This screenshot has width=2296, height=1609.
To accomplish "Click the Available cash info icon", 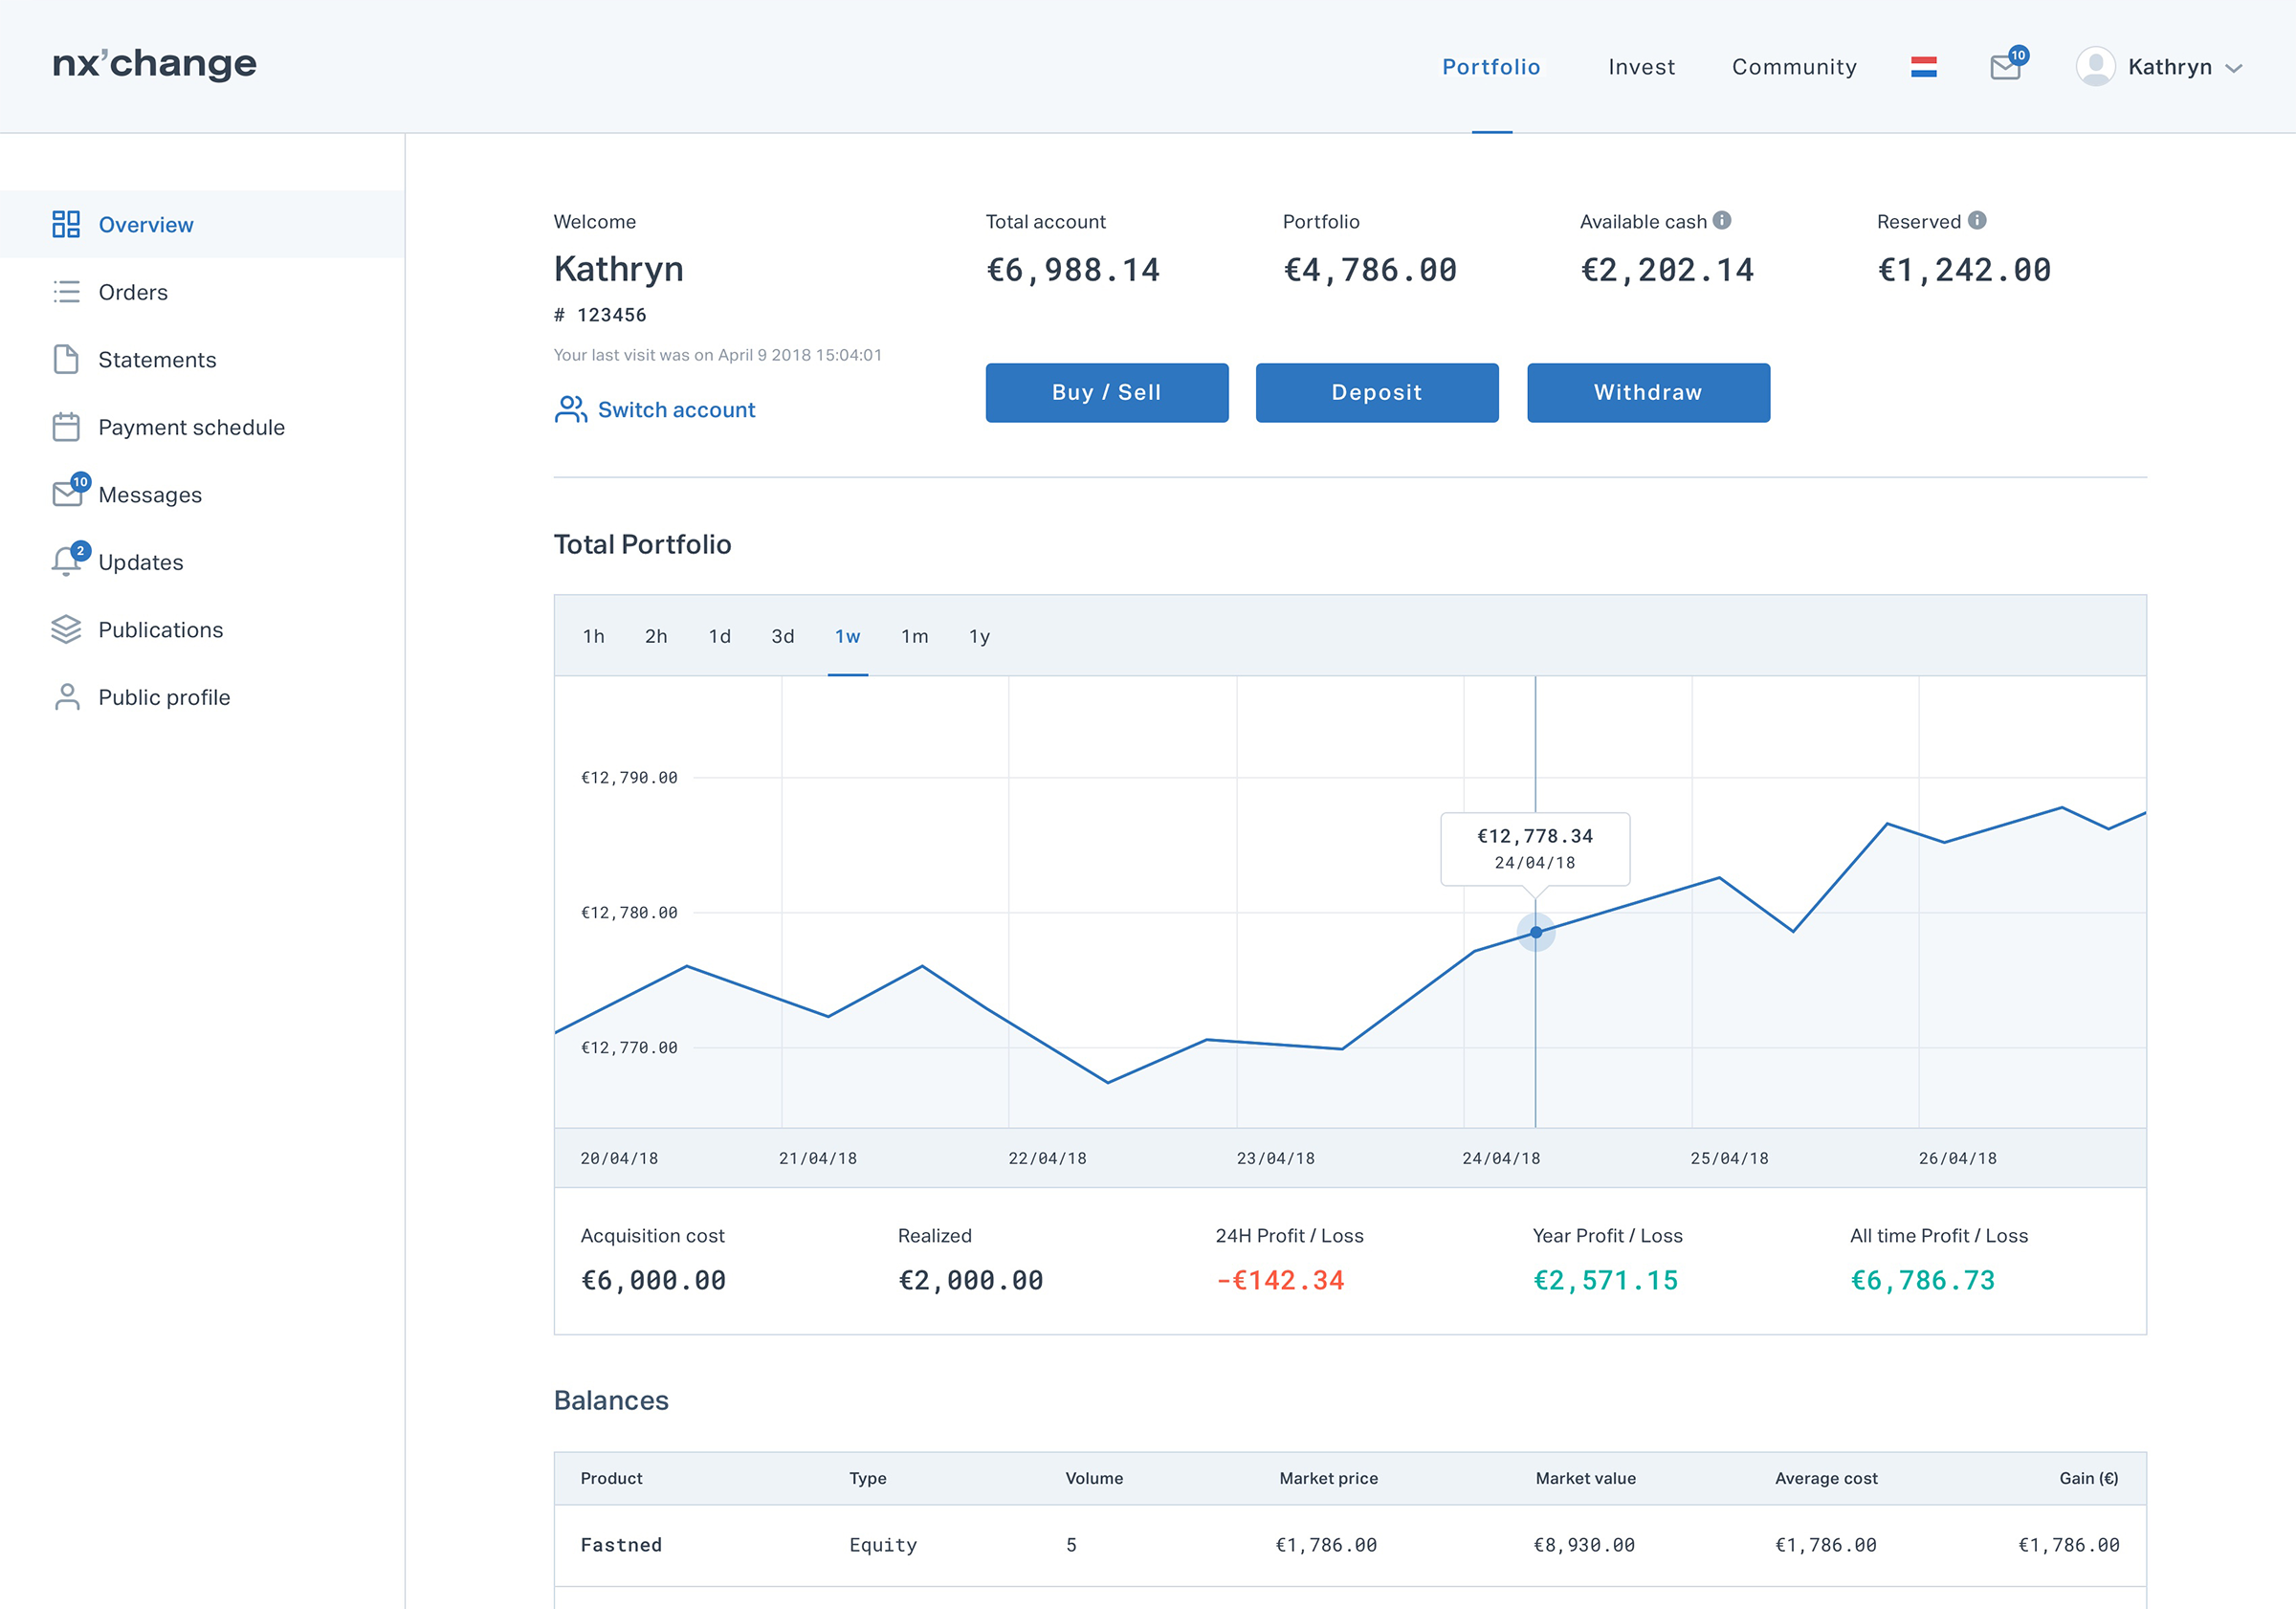I will pyautogui.click(x=1722, y=220).
